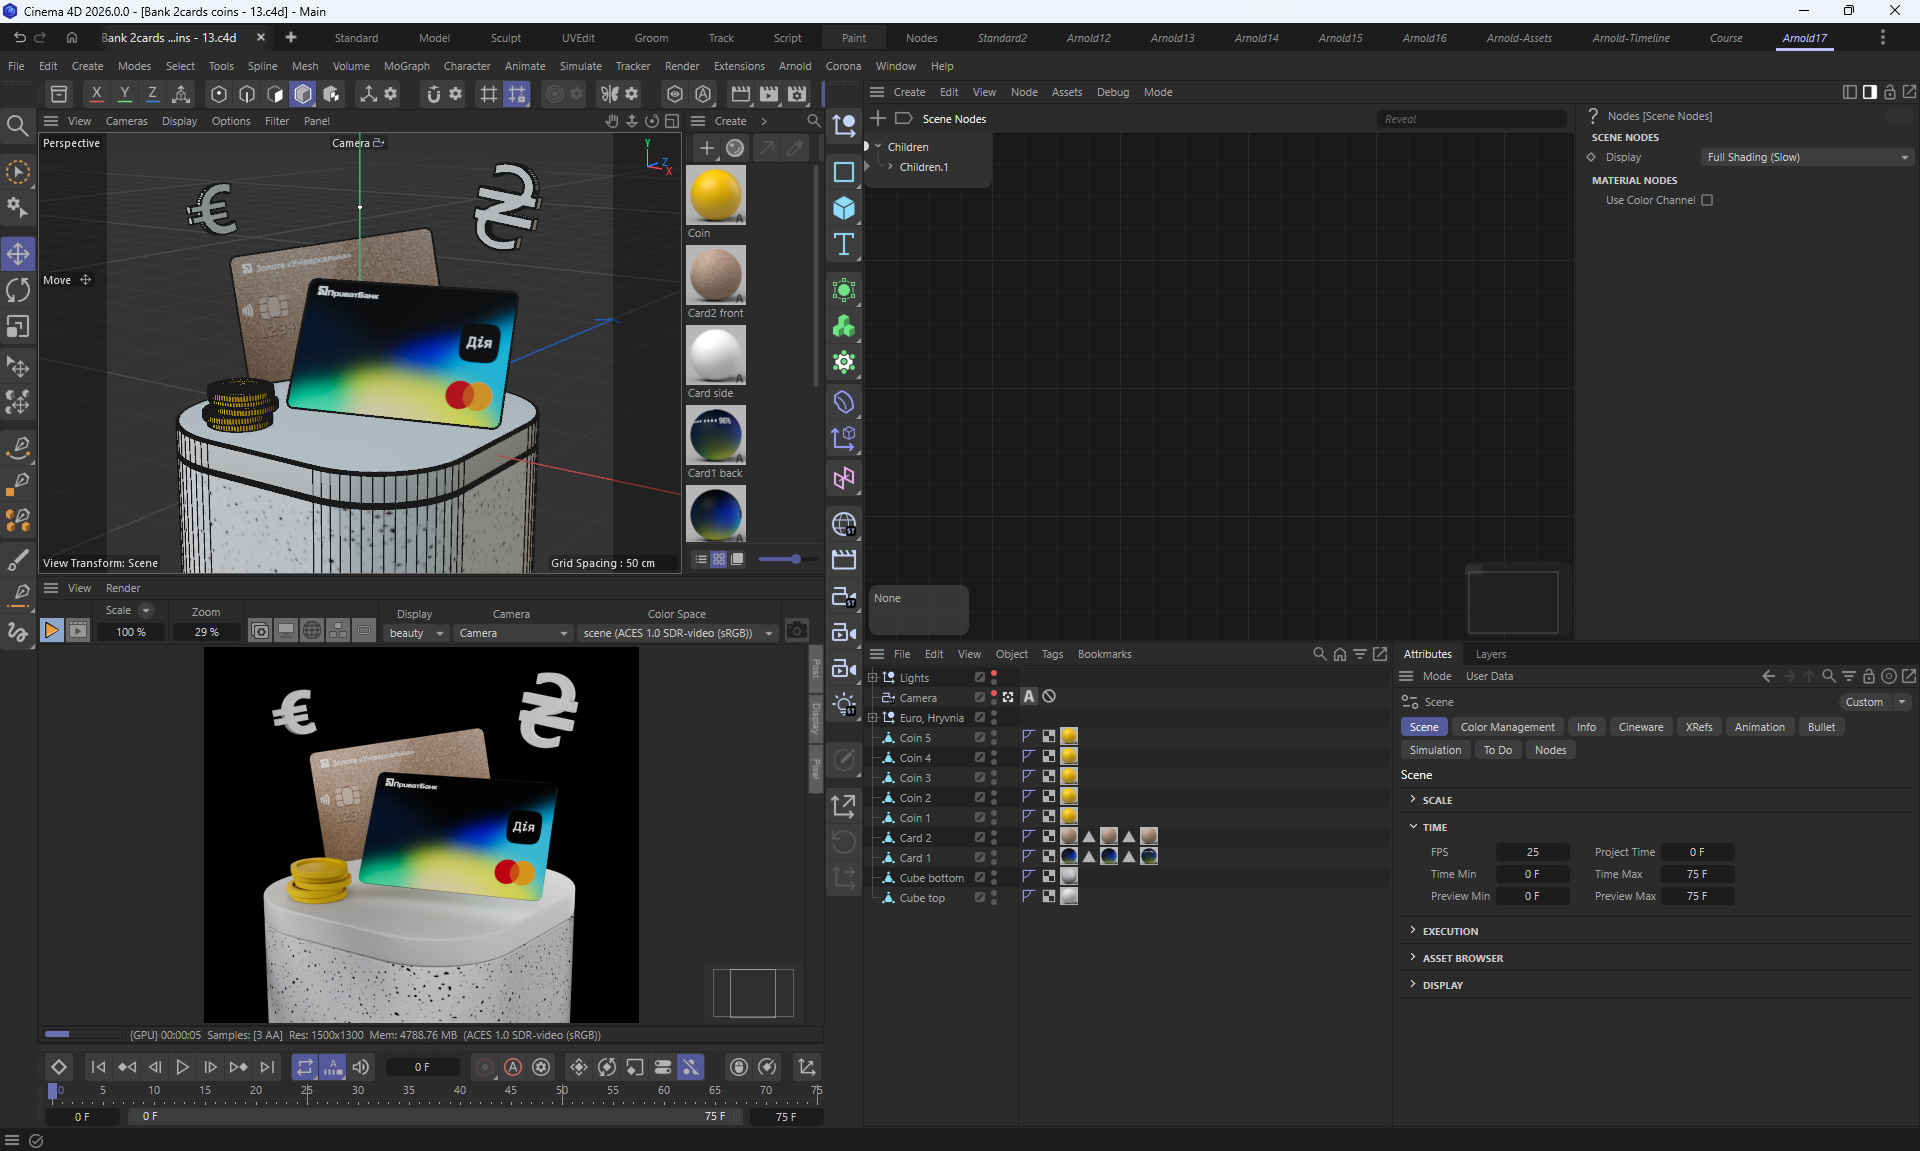This screenshot has height=1151, width=1920.
Task: Click the Record Active Objects keyframe icon
Action: [x=485, y=1067]
